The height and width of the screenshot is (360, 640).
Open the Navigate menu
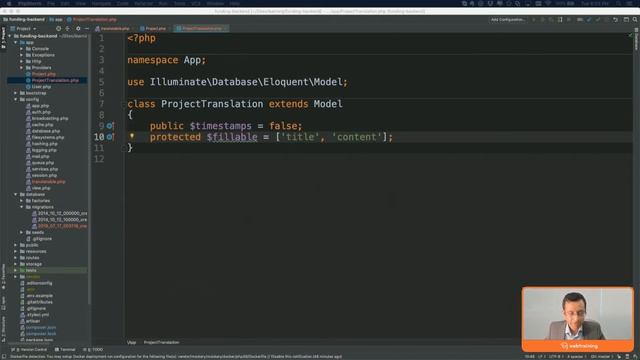click(101, 3)
